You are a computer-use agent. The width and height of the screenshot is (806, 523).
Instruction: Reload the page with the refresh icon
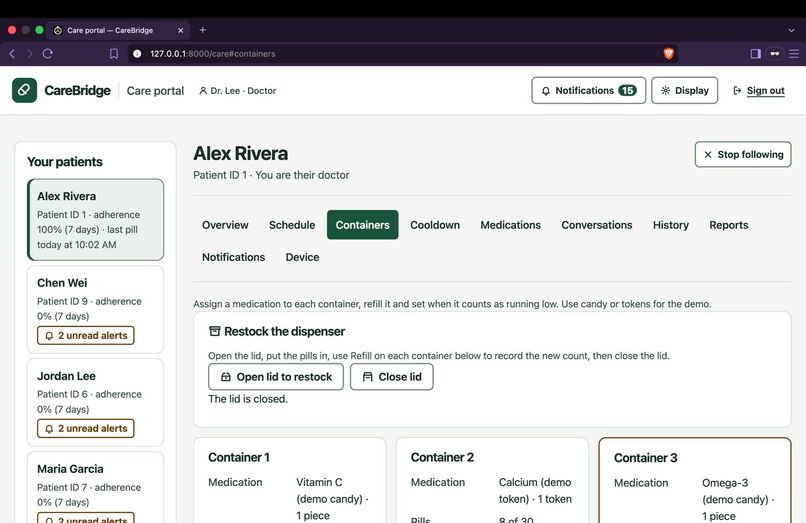point(47,53)
